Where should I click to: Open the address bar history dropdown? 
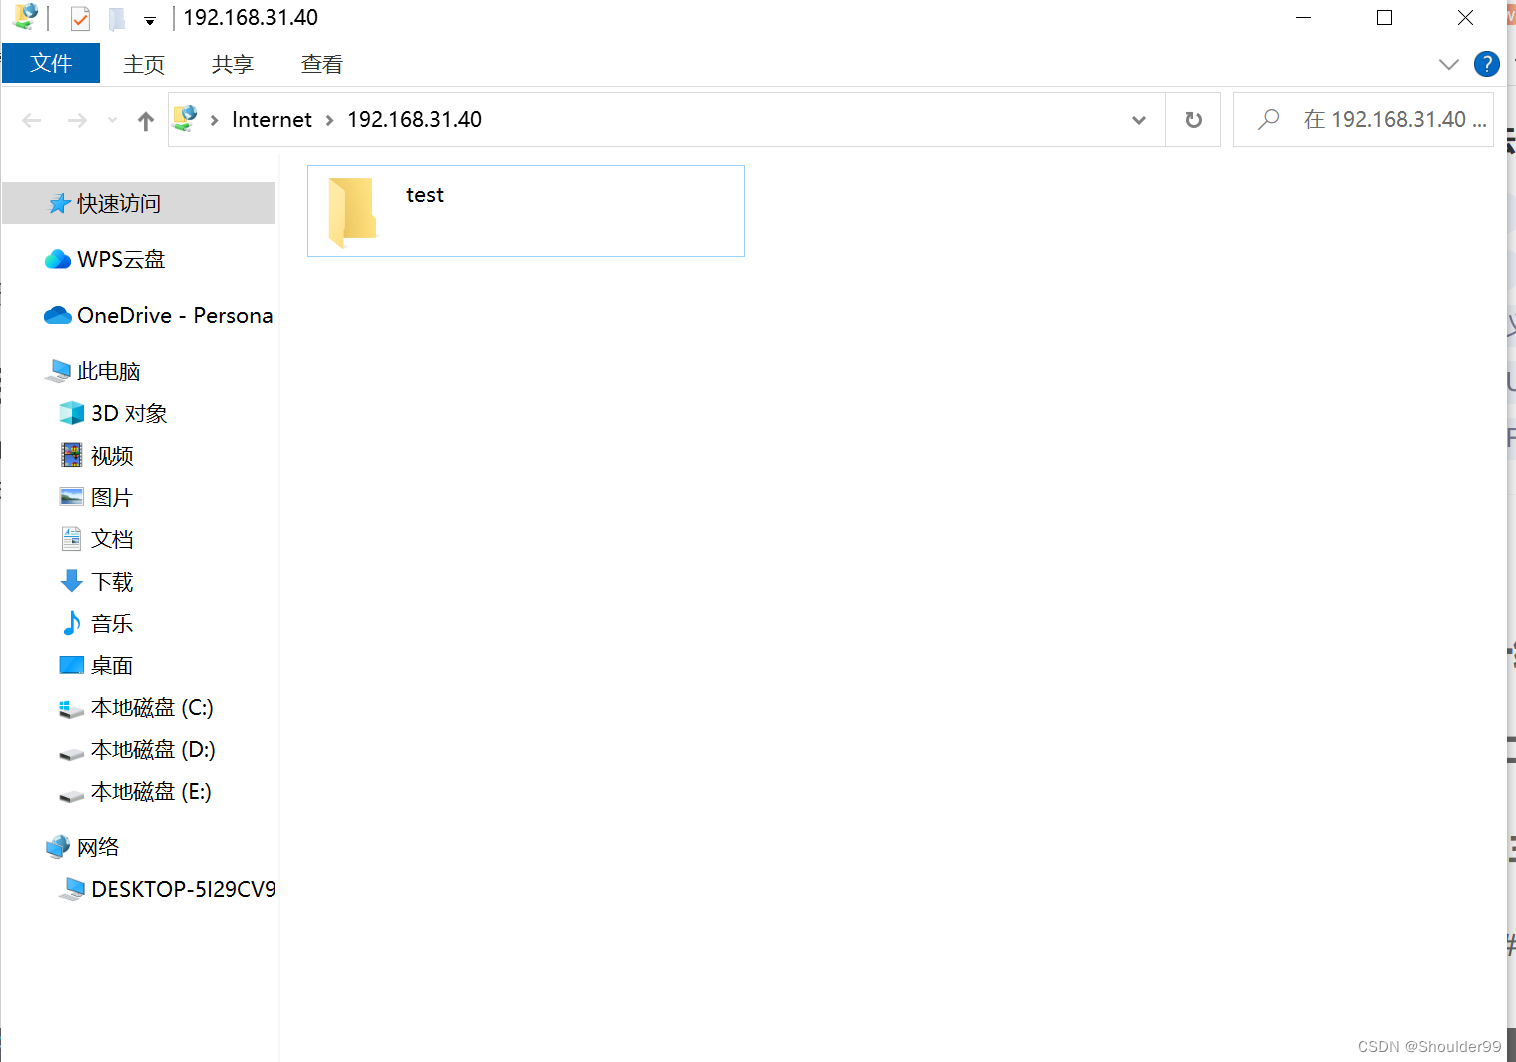click(x=1139, y=119)
